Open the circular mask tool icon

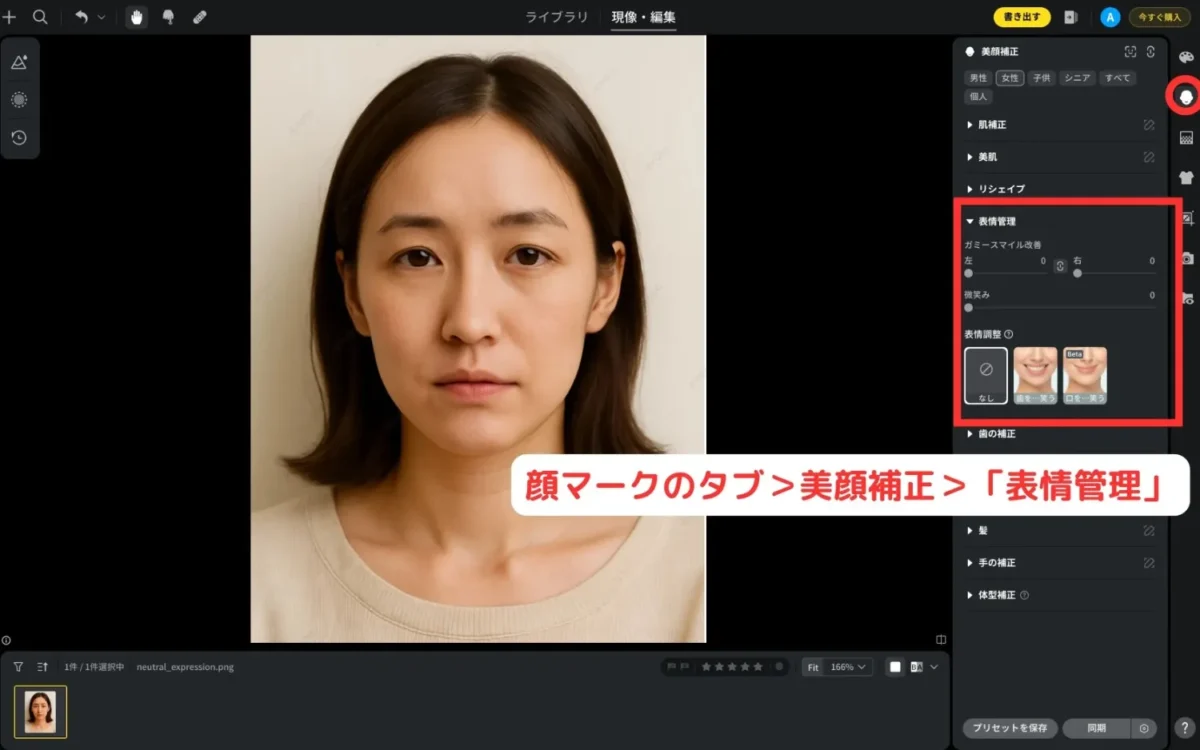[19, 100]
